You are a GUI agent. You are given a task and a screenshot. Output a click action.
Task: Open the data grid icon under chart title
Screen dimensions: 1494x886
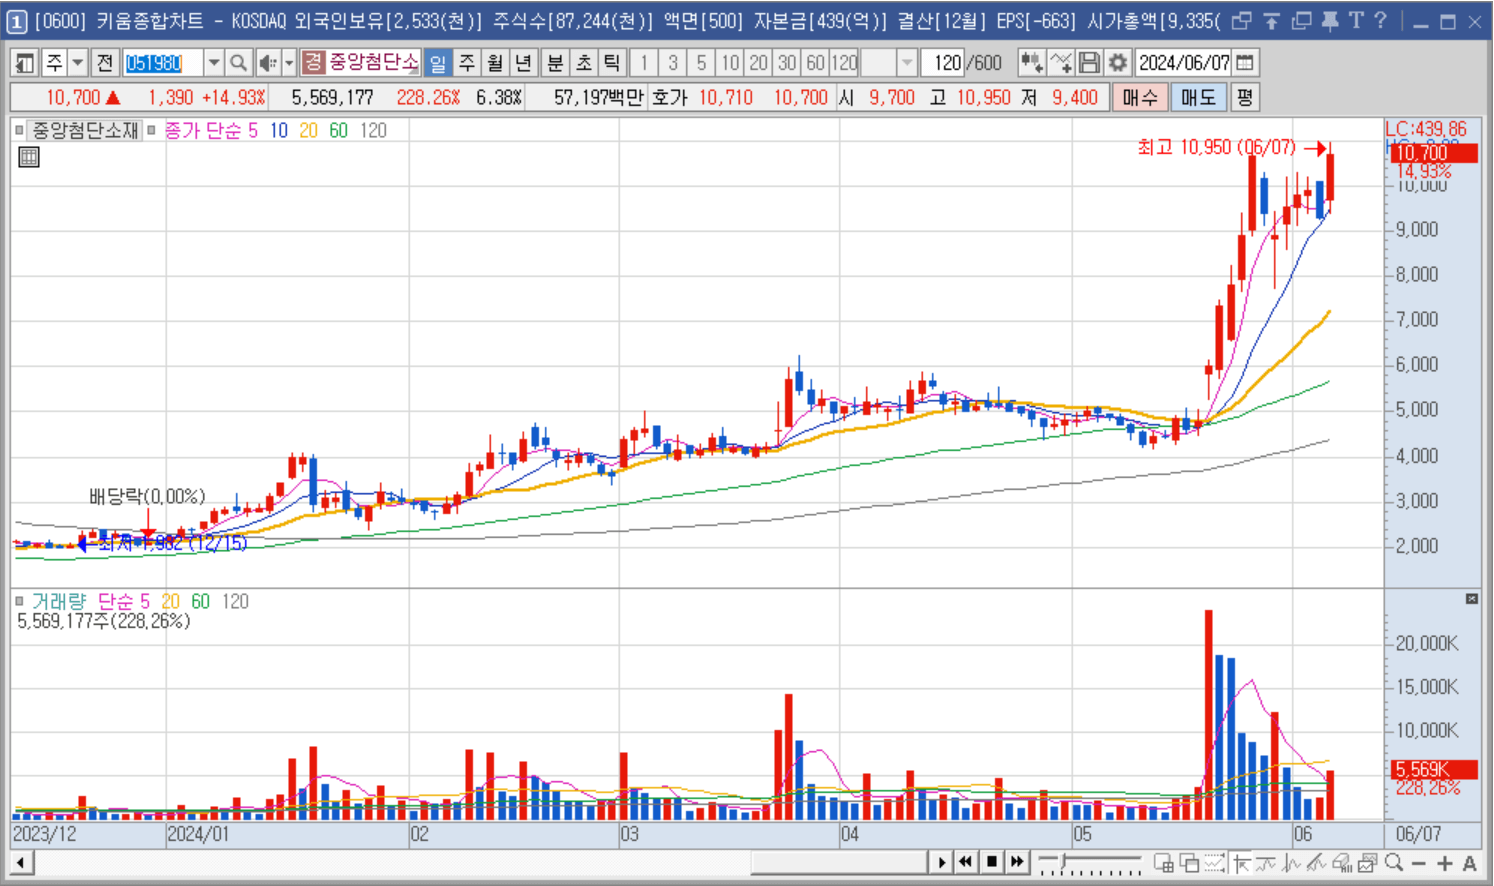(x=29, y=157)
